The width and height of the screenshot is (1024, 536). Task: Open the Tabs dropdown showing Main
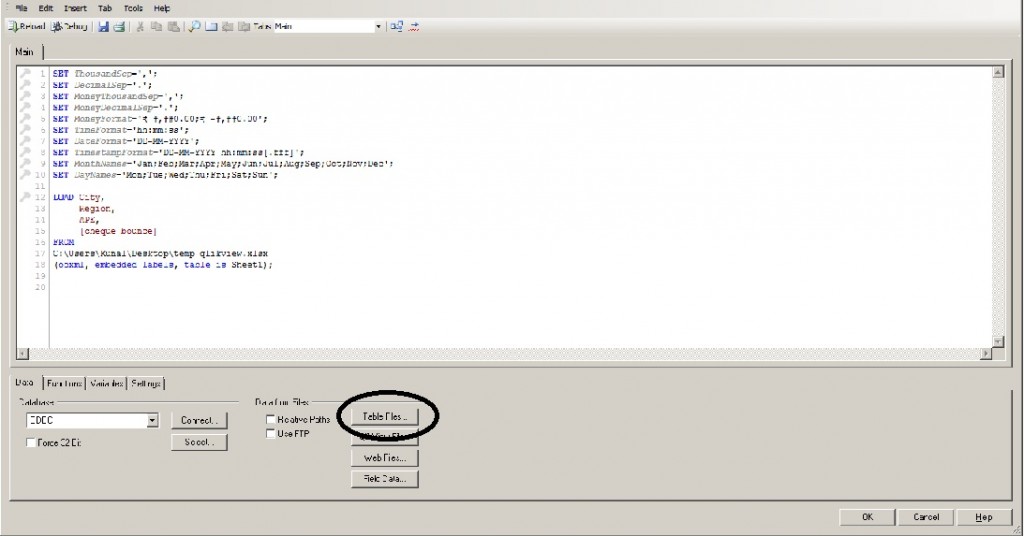[x=378, y=26]
